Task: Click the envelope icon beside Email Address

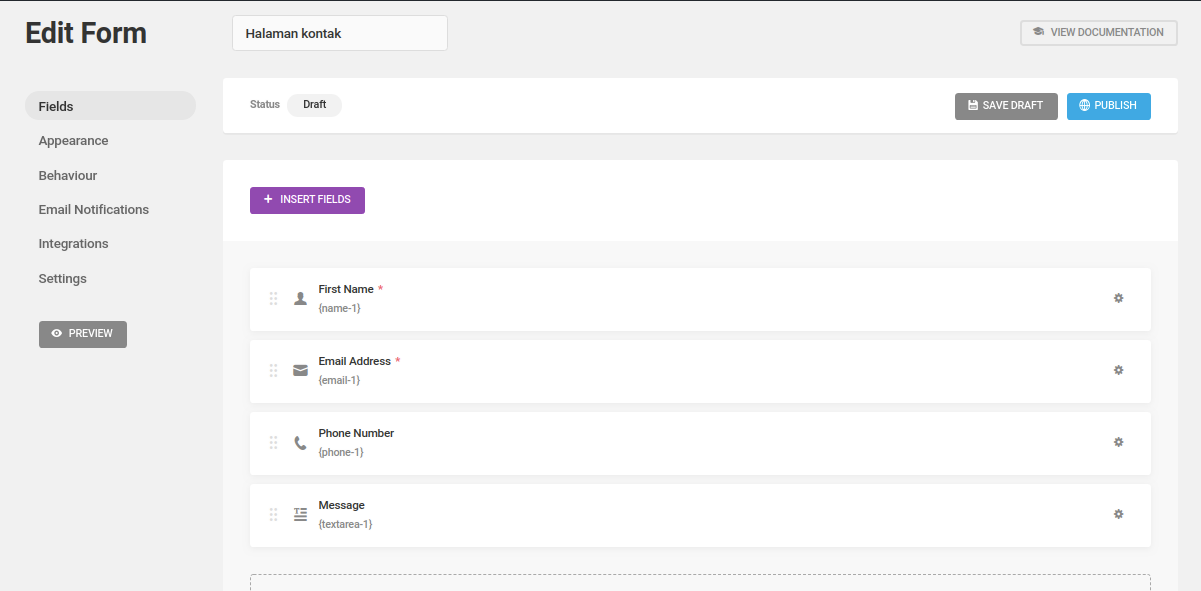Action: 300,370
